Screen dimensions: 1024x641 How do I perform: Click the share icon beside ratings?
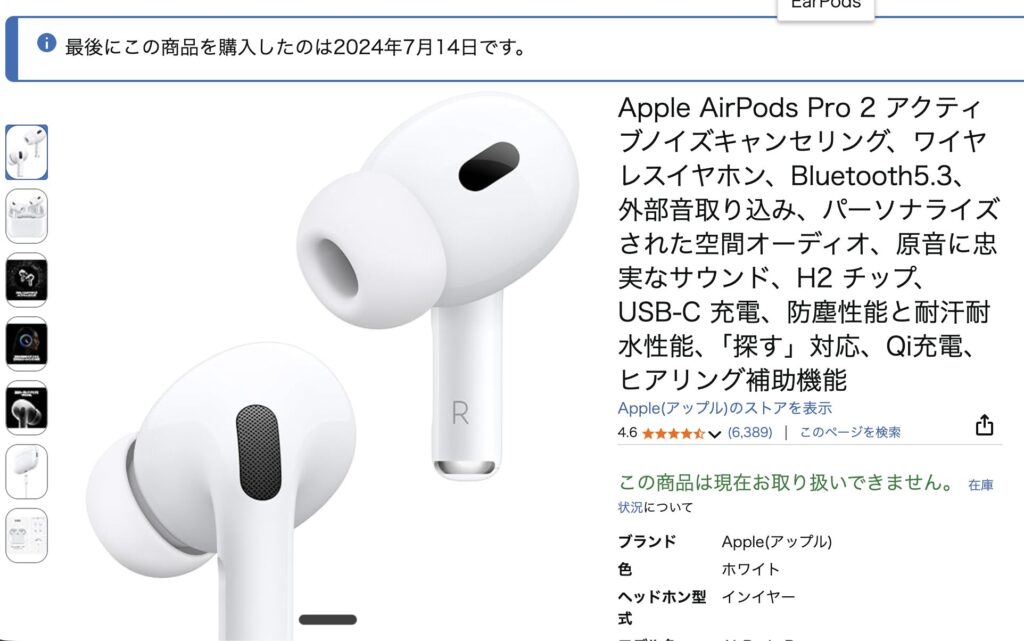point(984,424)
